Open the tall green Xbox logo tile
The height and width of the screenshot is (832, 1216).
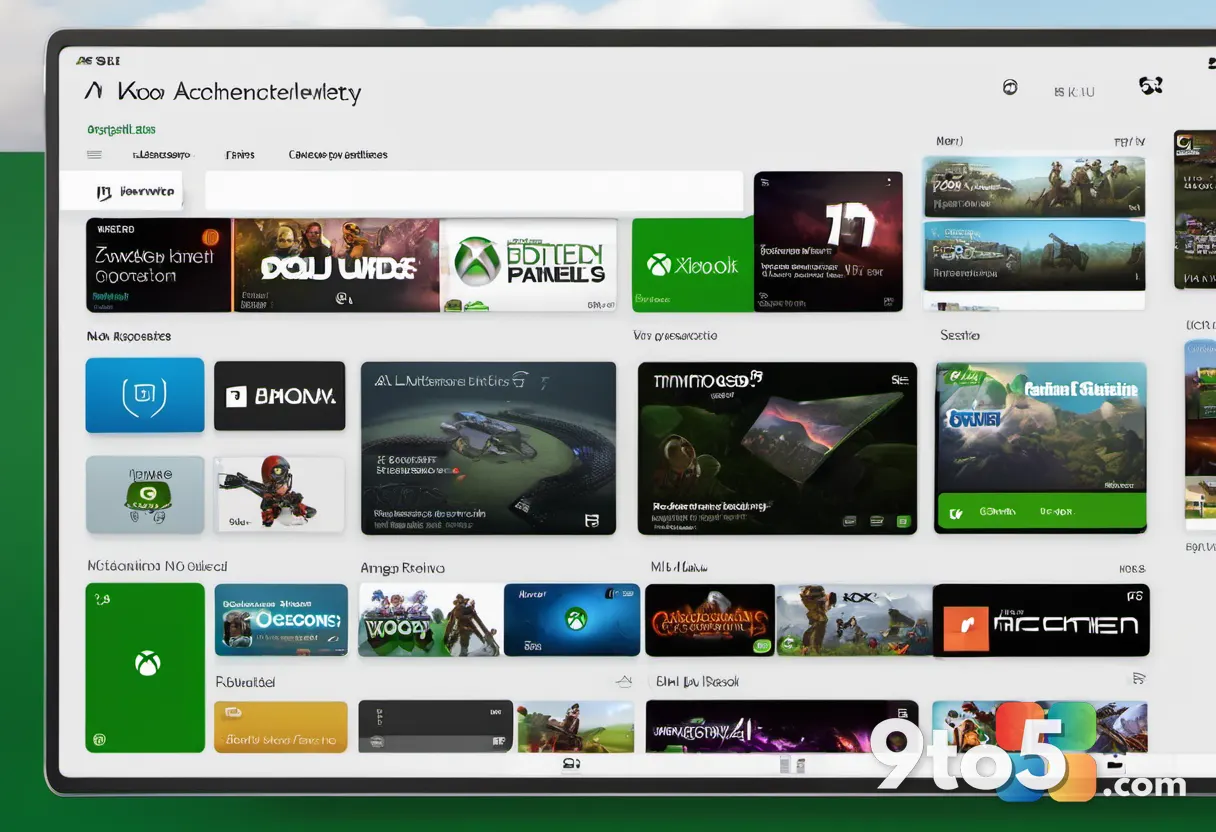coord(145,667)
